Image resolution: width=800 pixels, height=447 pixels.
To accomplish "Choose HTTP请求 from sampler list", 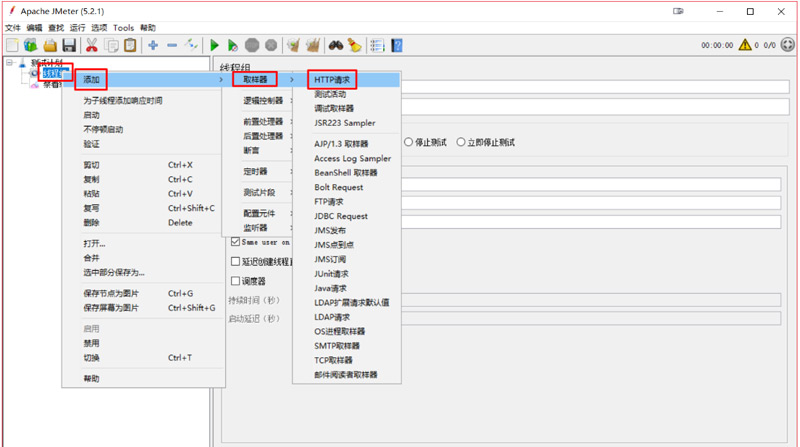I will (x=332, y=80).
